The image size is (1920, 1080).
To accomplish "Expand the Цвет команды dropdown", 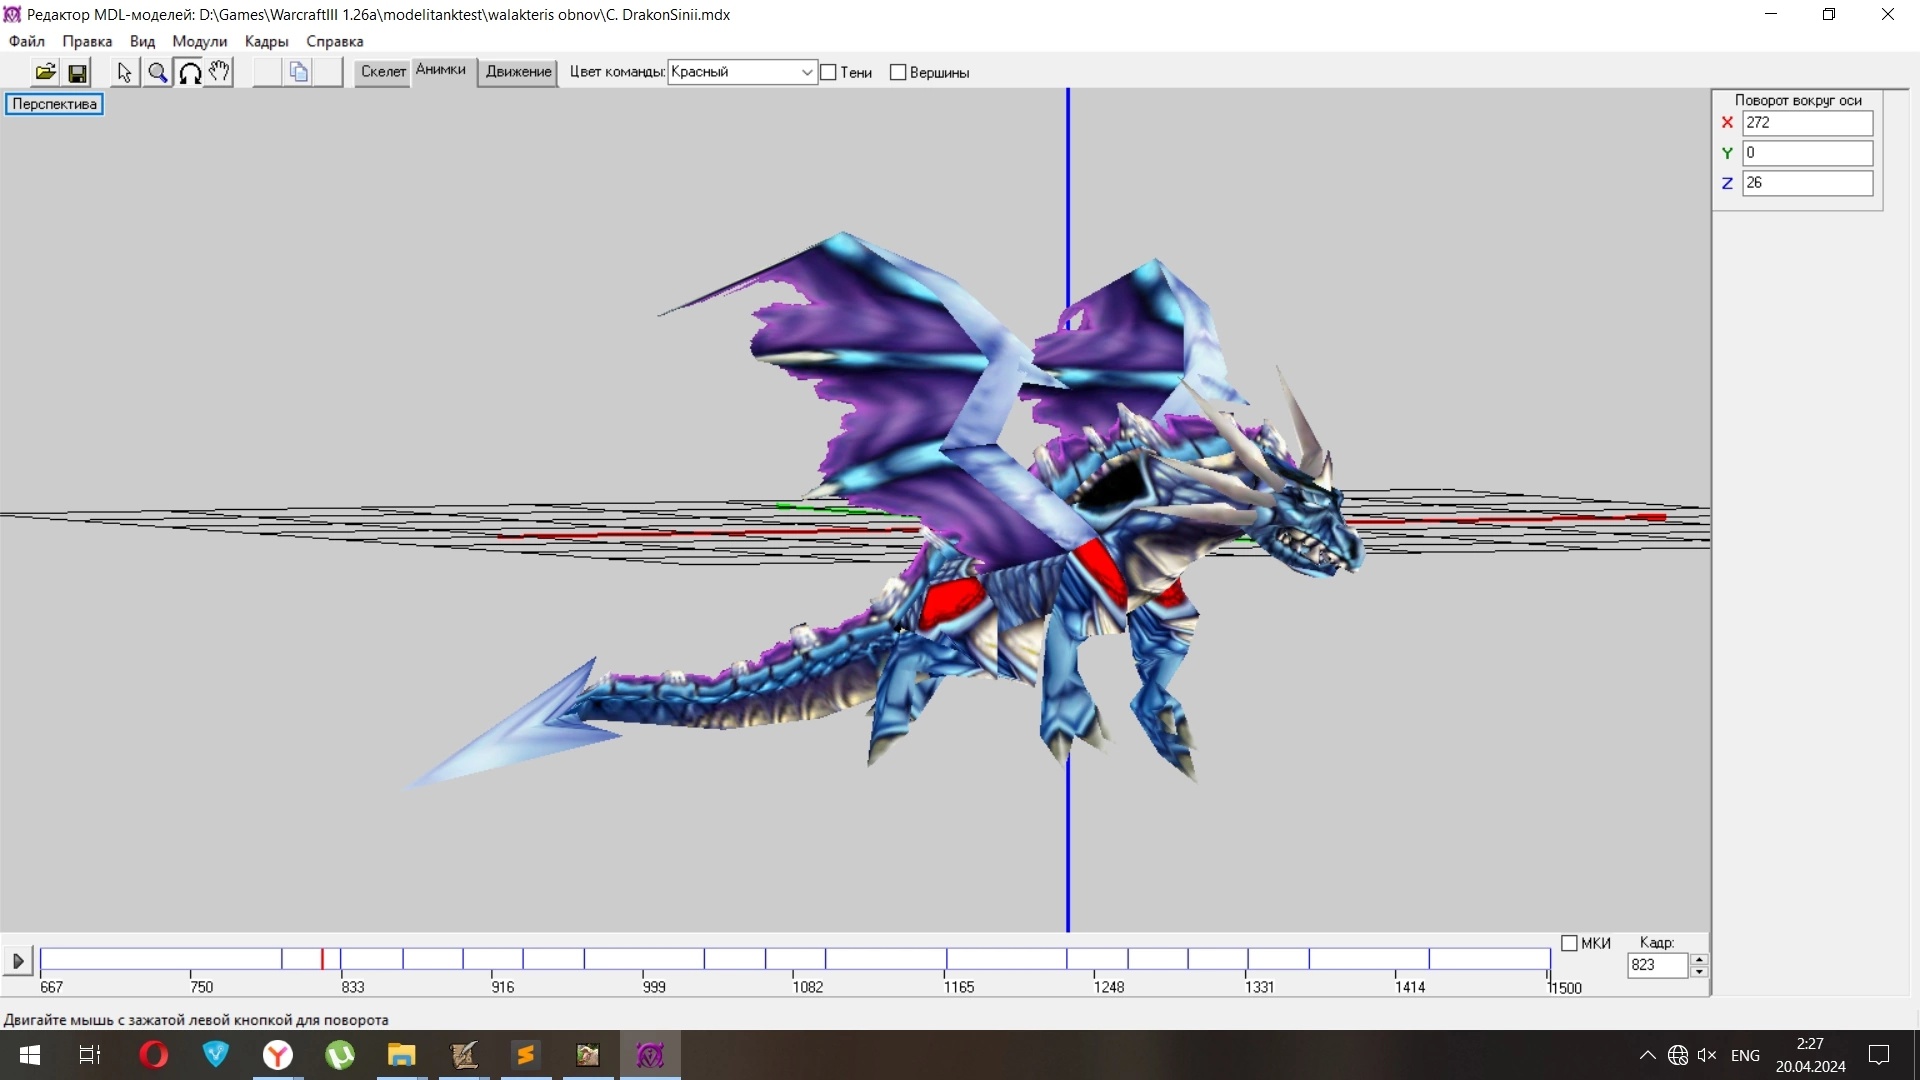I will 806,72.
